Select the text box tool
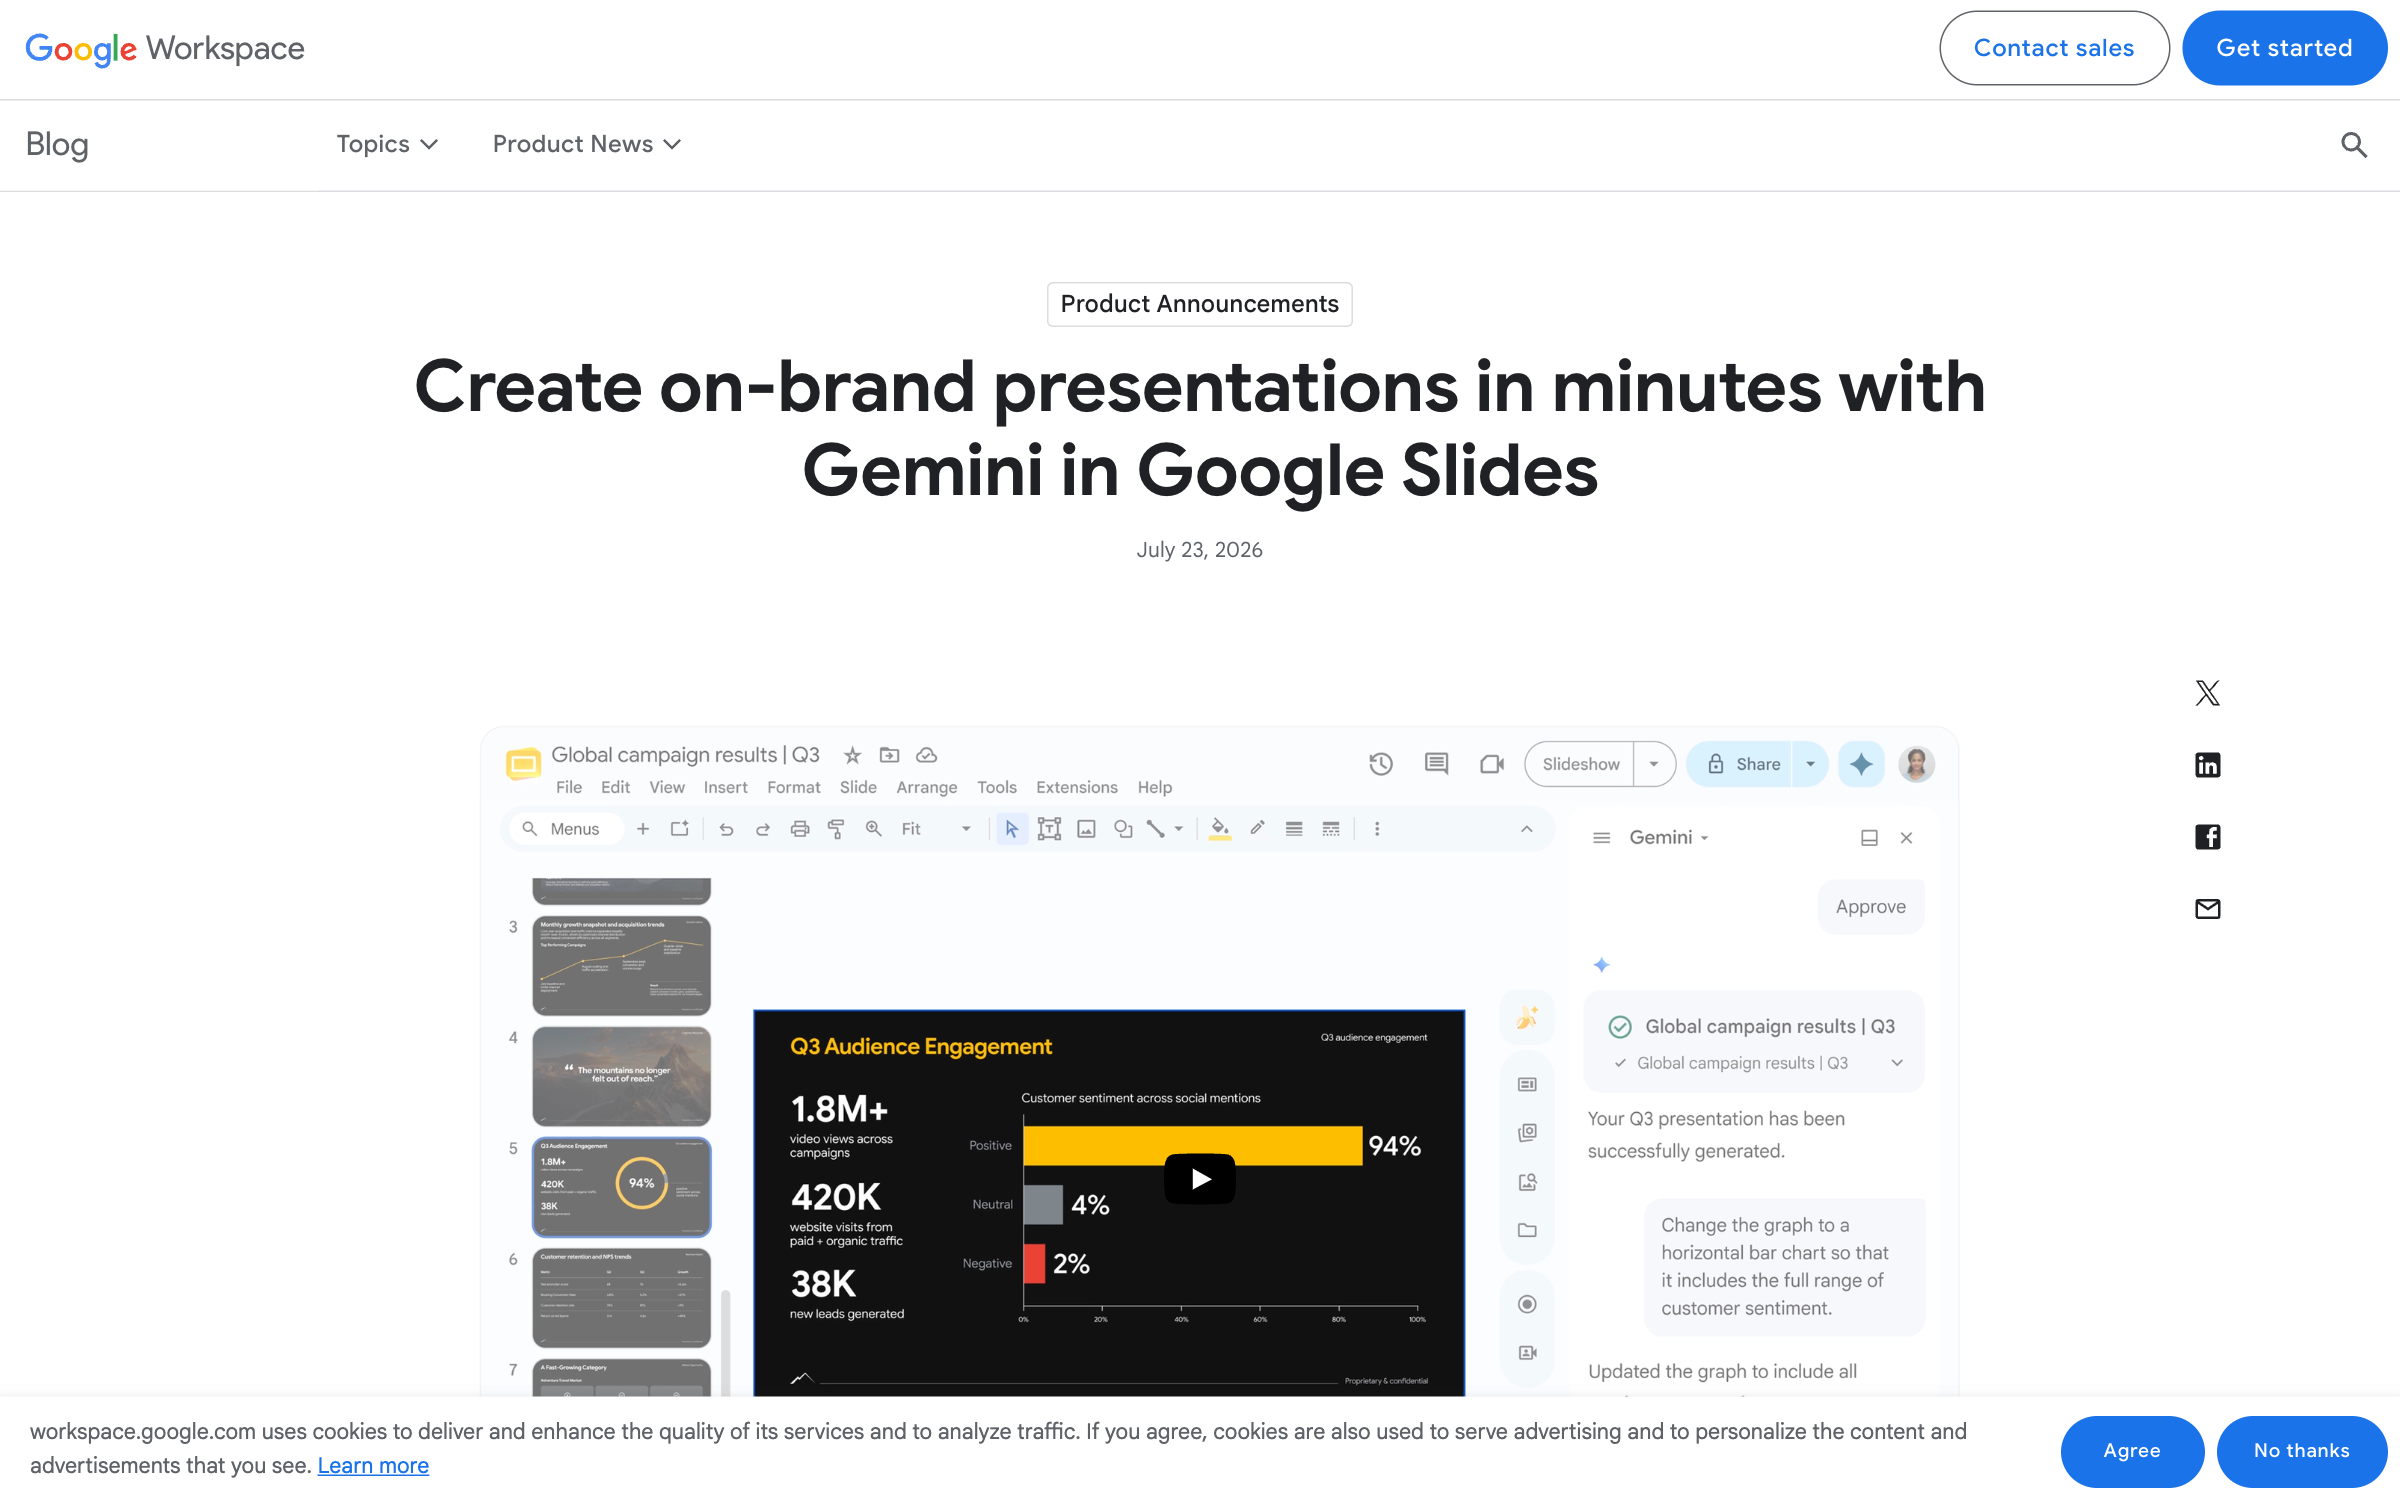Viewport: 2400px width, 1500px height. pos(1049,829)
